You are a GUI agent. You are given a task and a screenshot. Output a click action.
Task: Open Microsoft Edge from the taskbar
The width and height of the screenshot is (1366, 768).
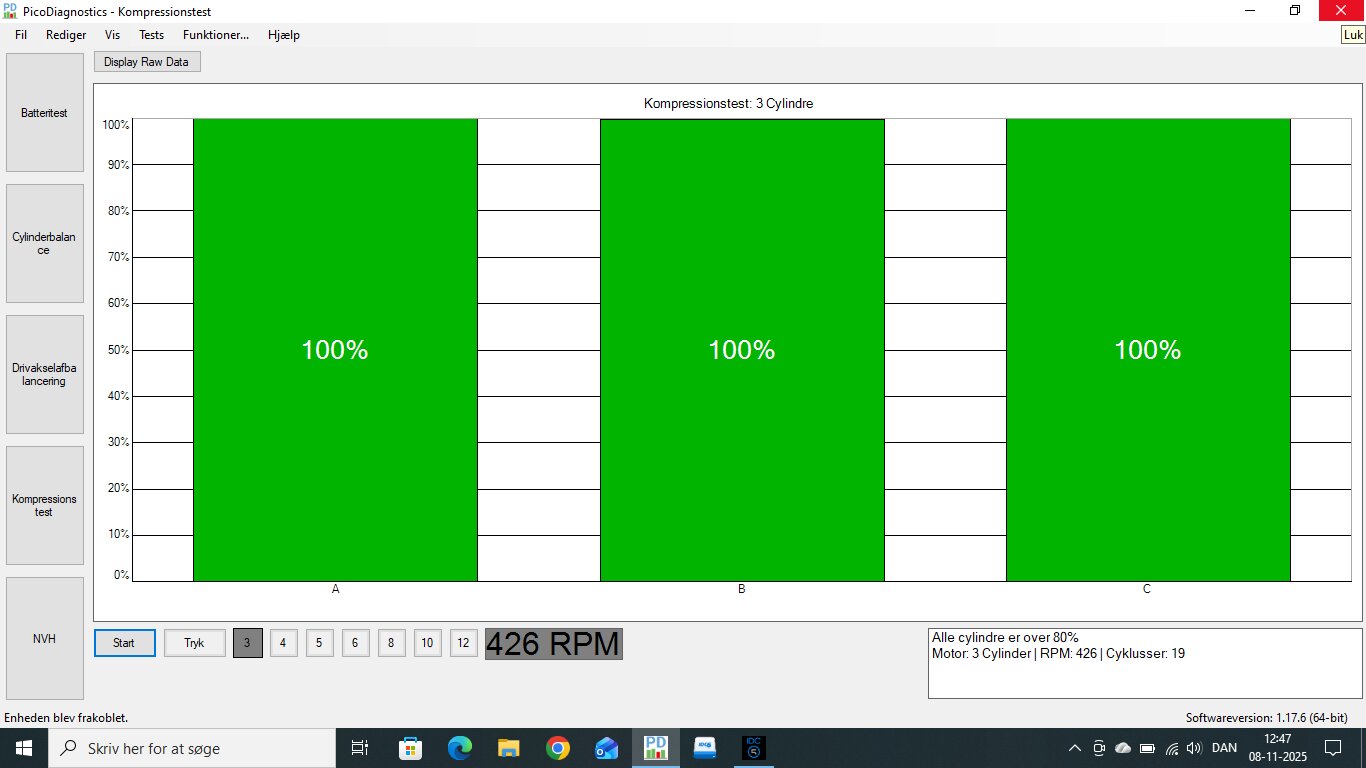(459, 748)
